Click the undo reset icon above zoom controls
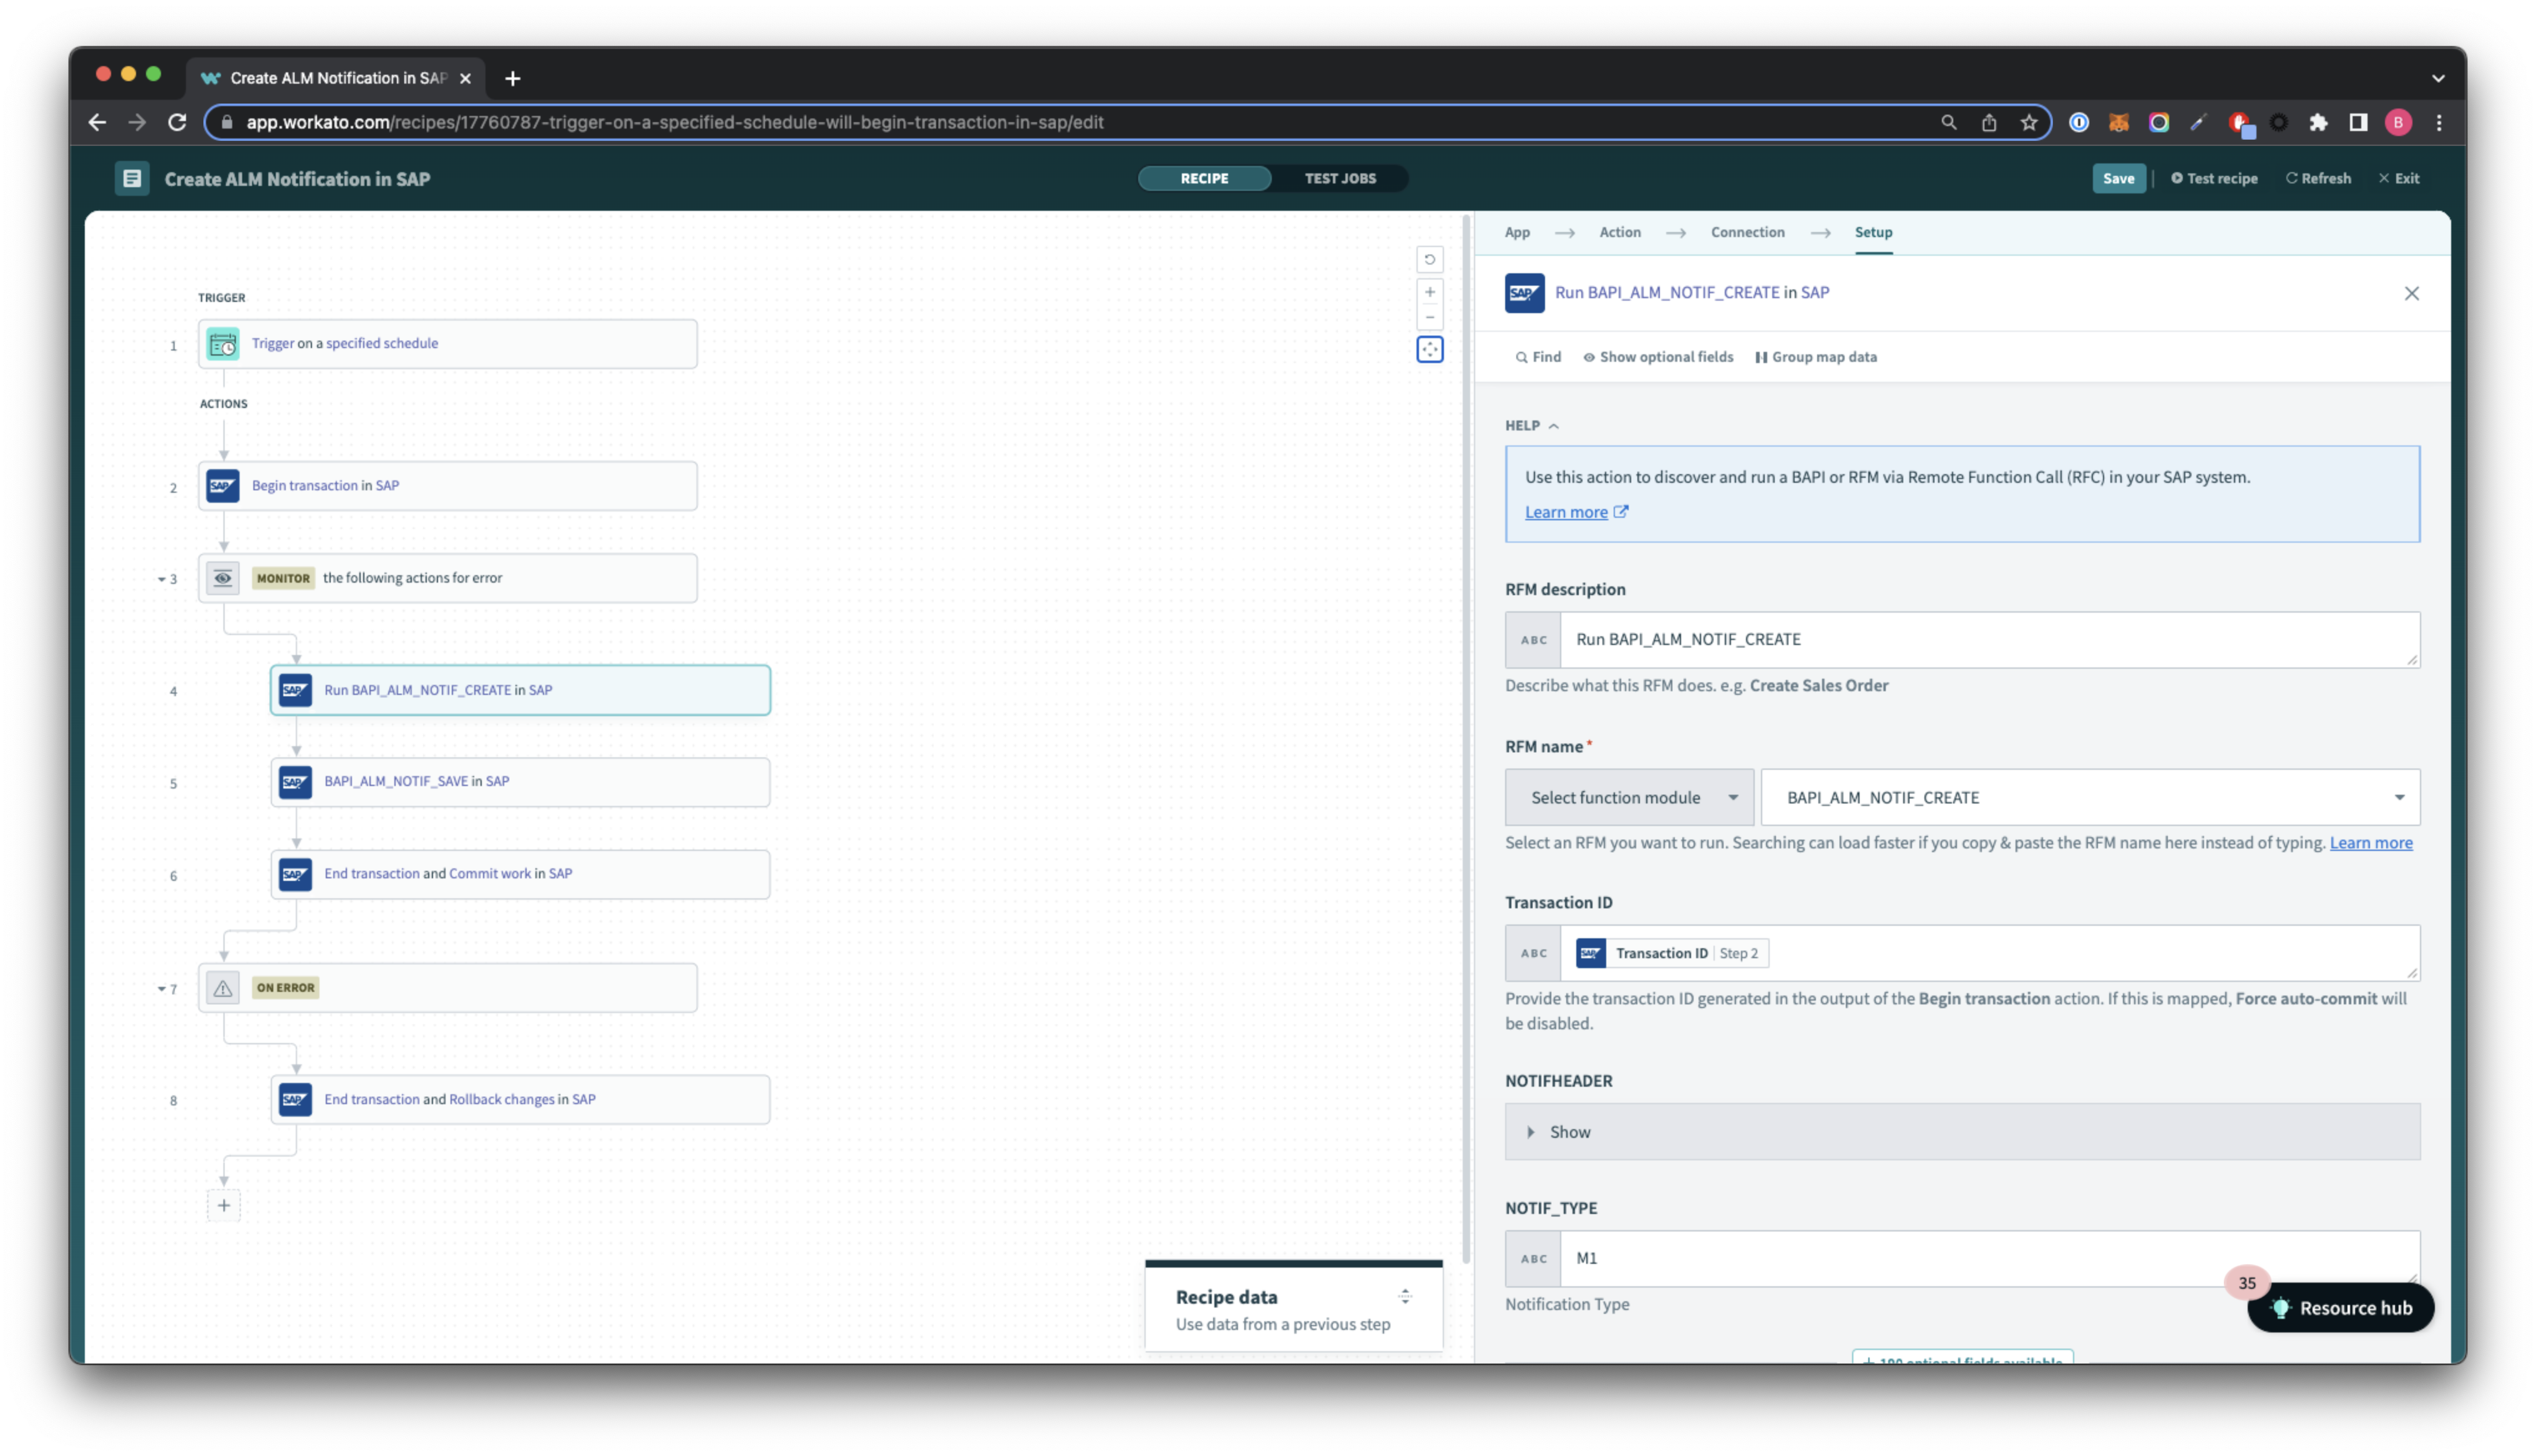 pyautogui.click(x=1429, y=260)
